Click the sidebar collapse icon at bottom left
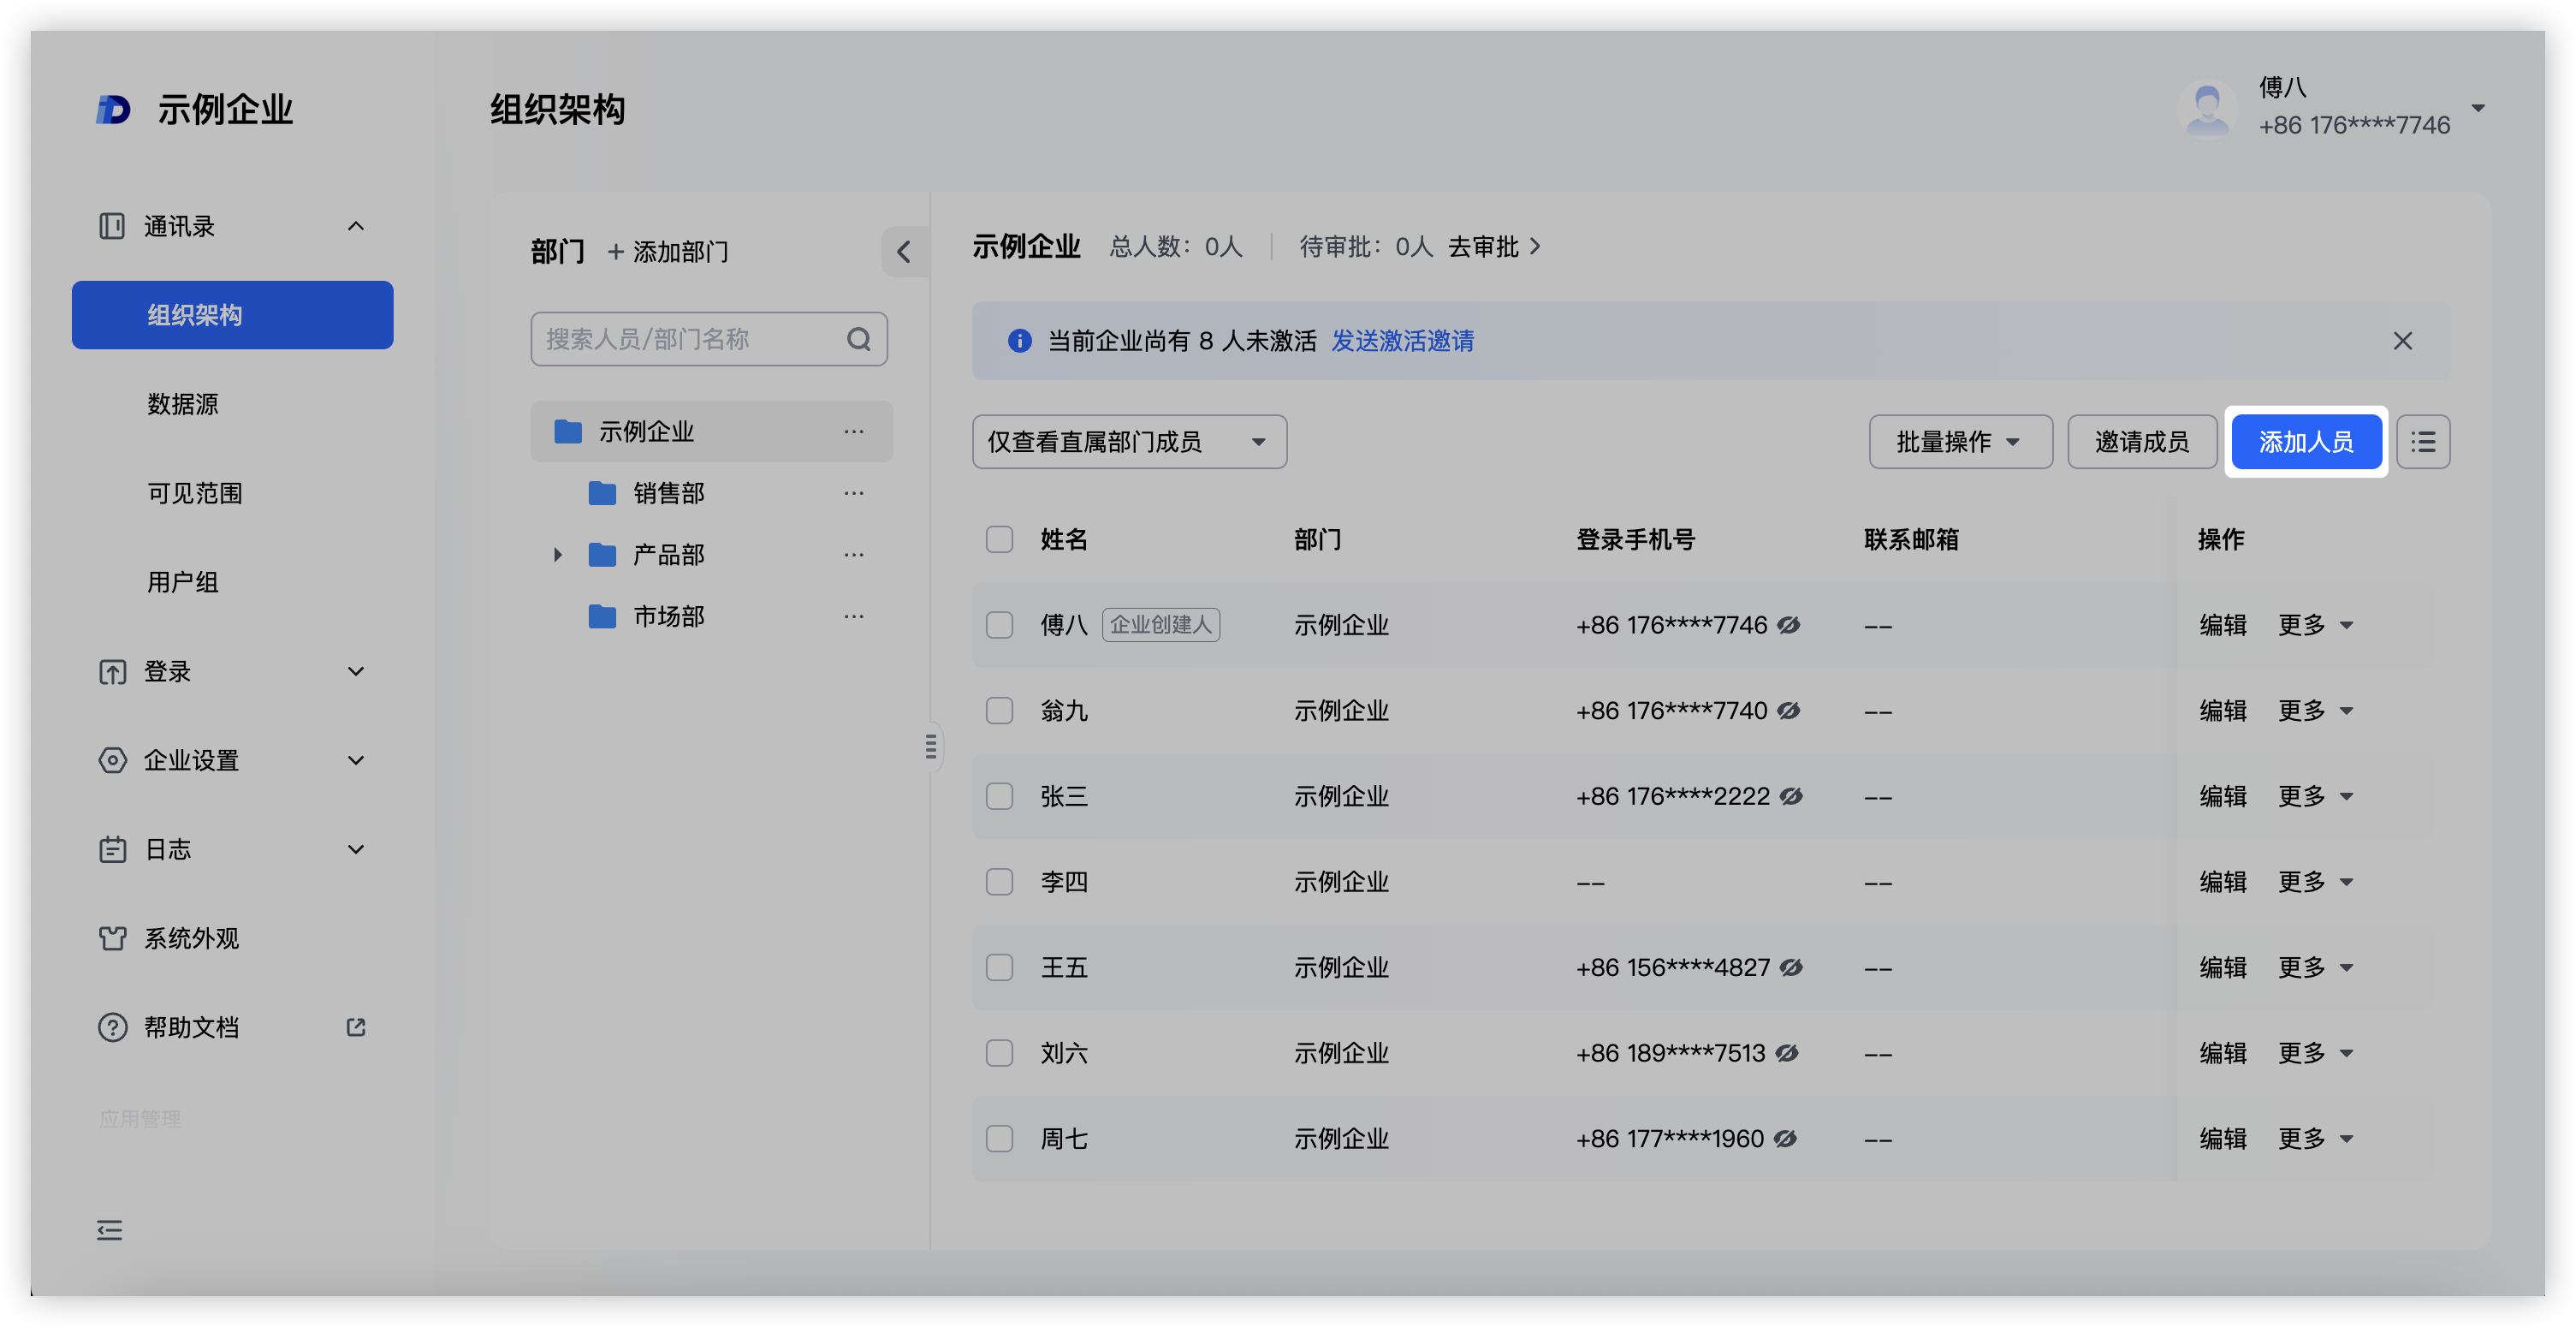 109,1230
